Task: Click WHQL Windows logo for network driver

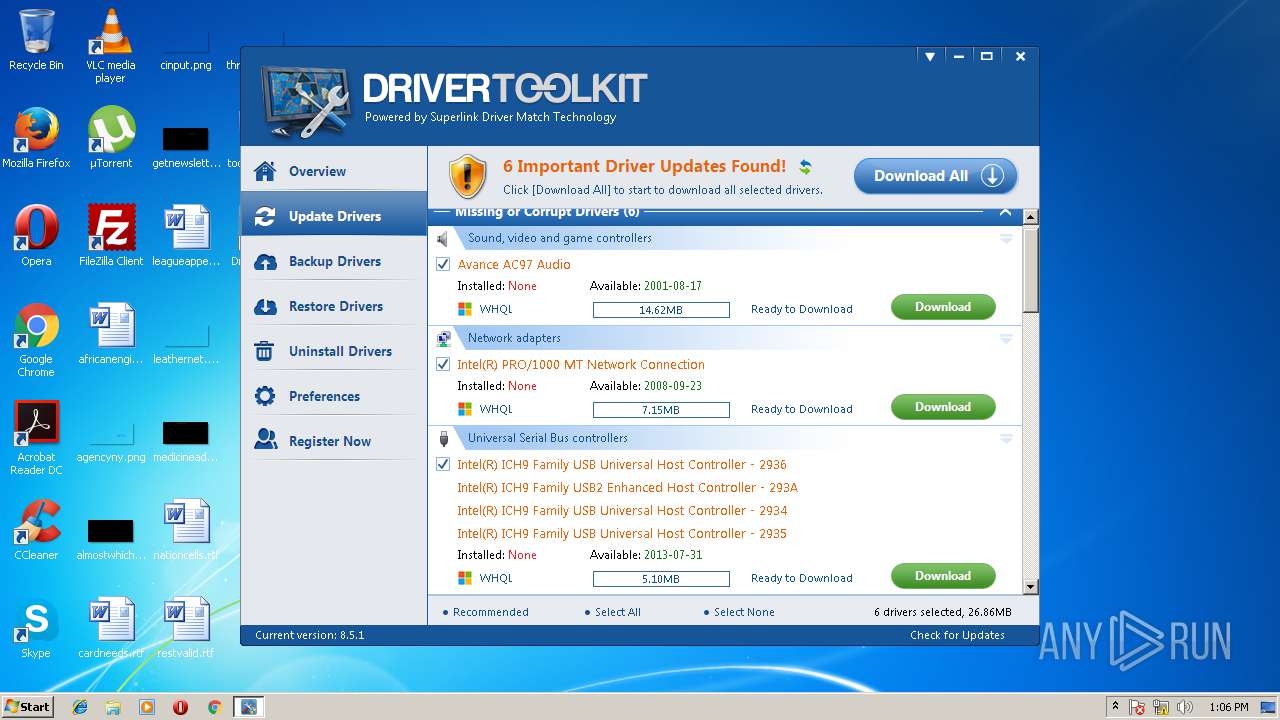Action: [x=465, y=409]
